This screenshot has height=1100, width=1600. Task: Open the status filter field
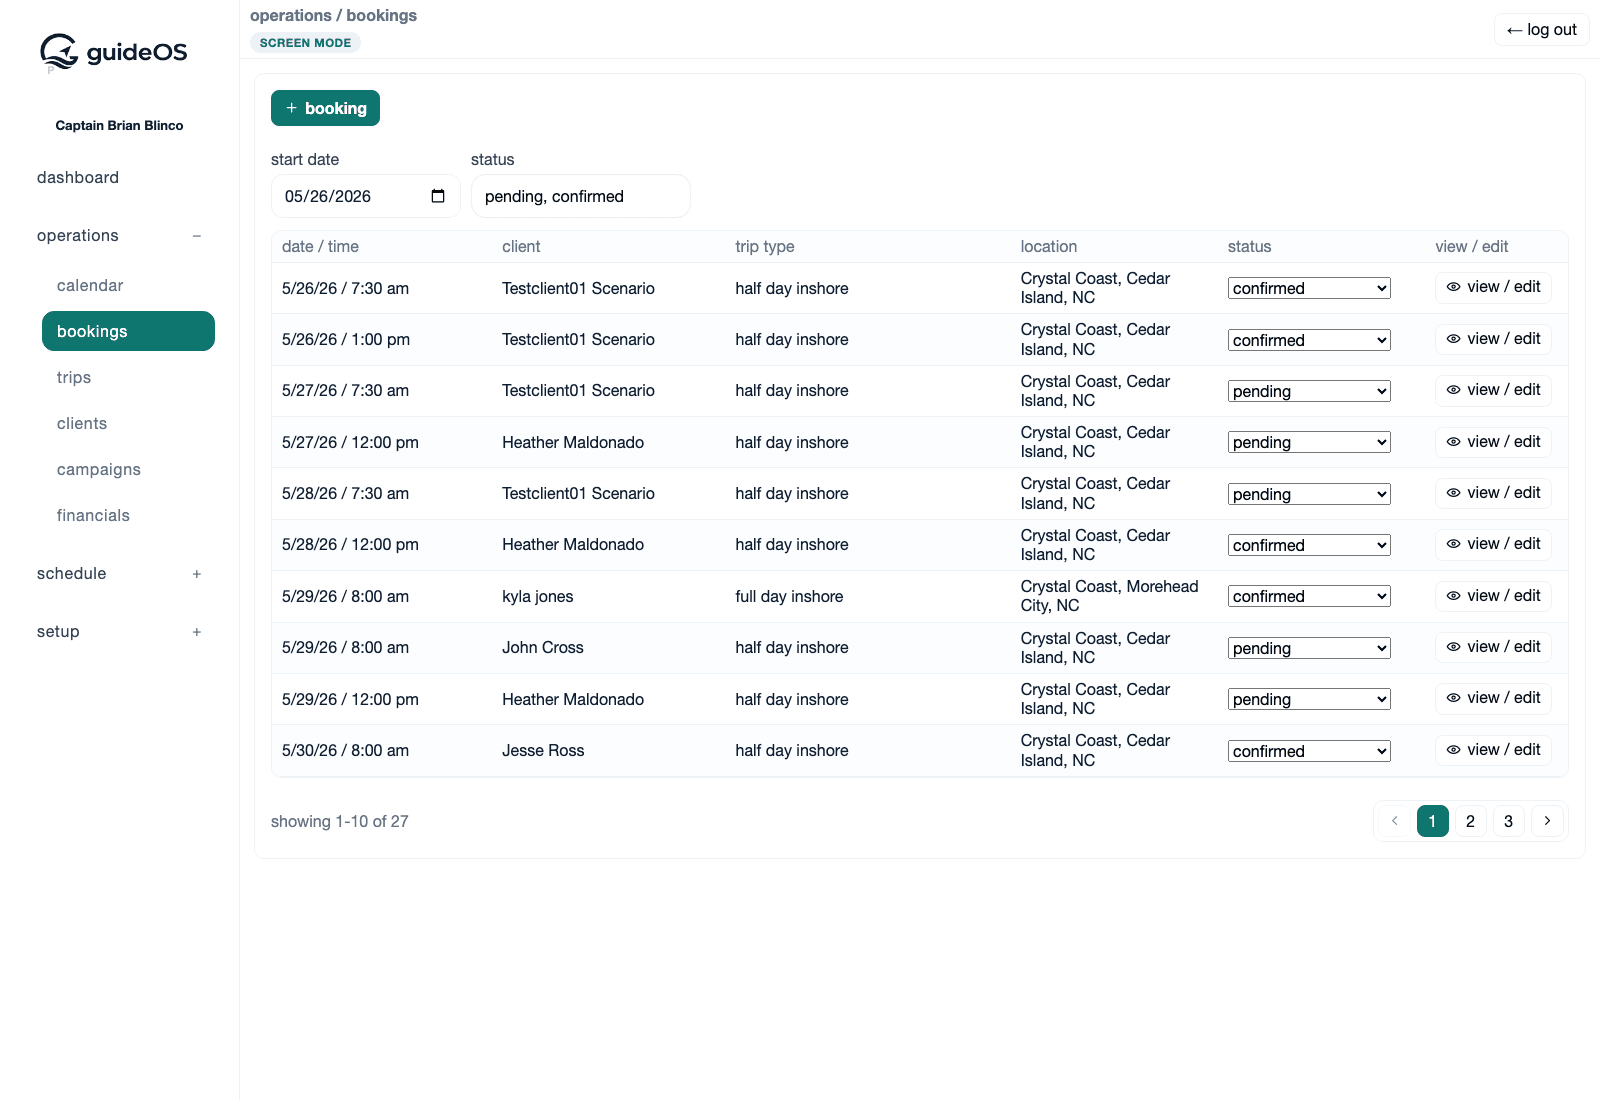point(580,196)
